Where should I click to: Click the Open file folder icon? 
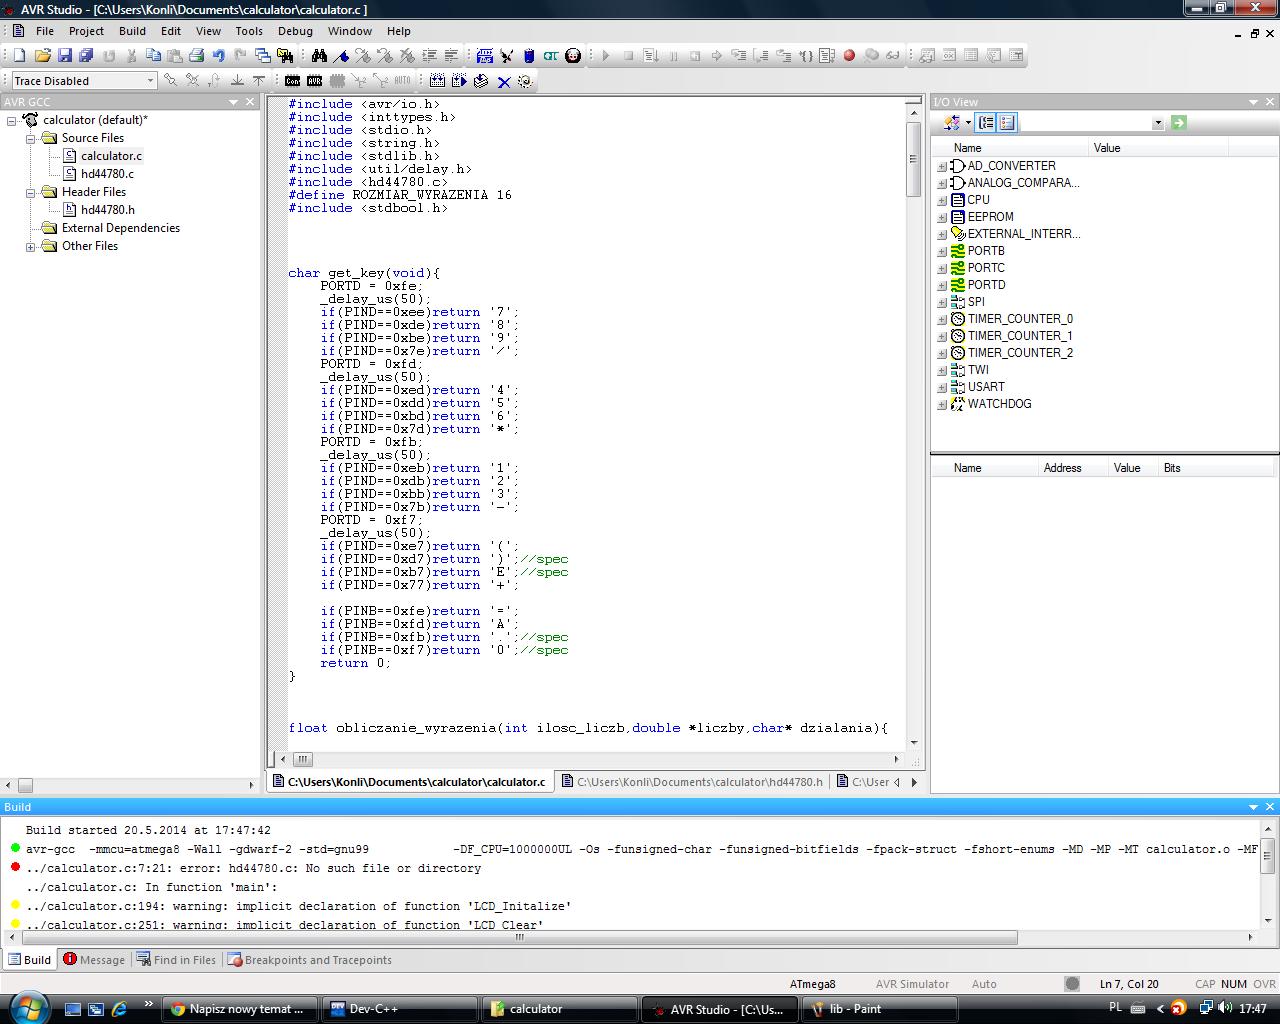[43, 56]
